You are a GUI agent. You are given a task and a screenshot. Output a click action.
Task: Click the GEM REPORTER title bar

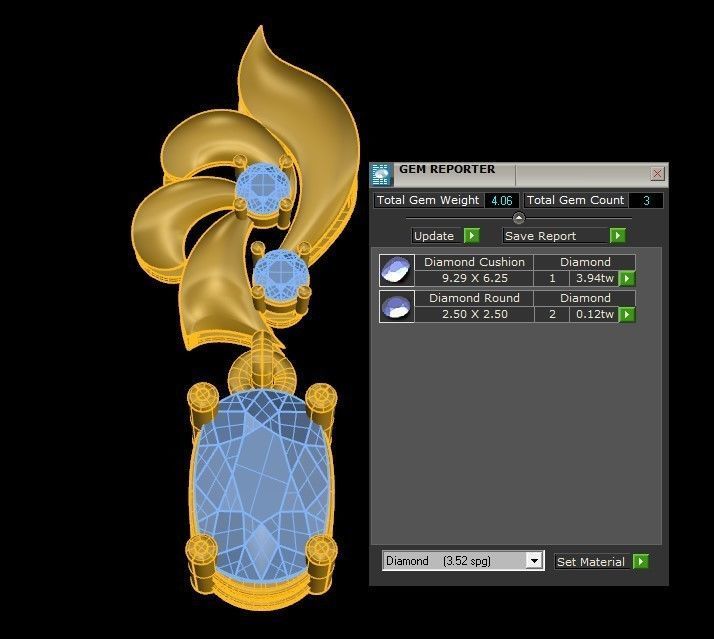click(x=519, y=174)
